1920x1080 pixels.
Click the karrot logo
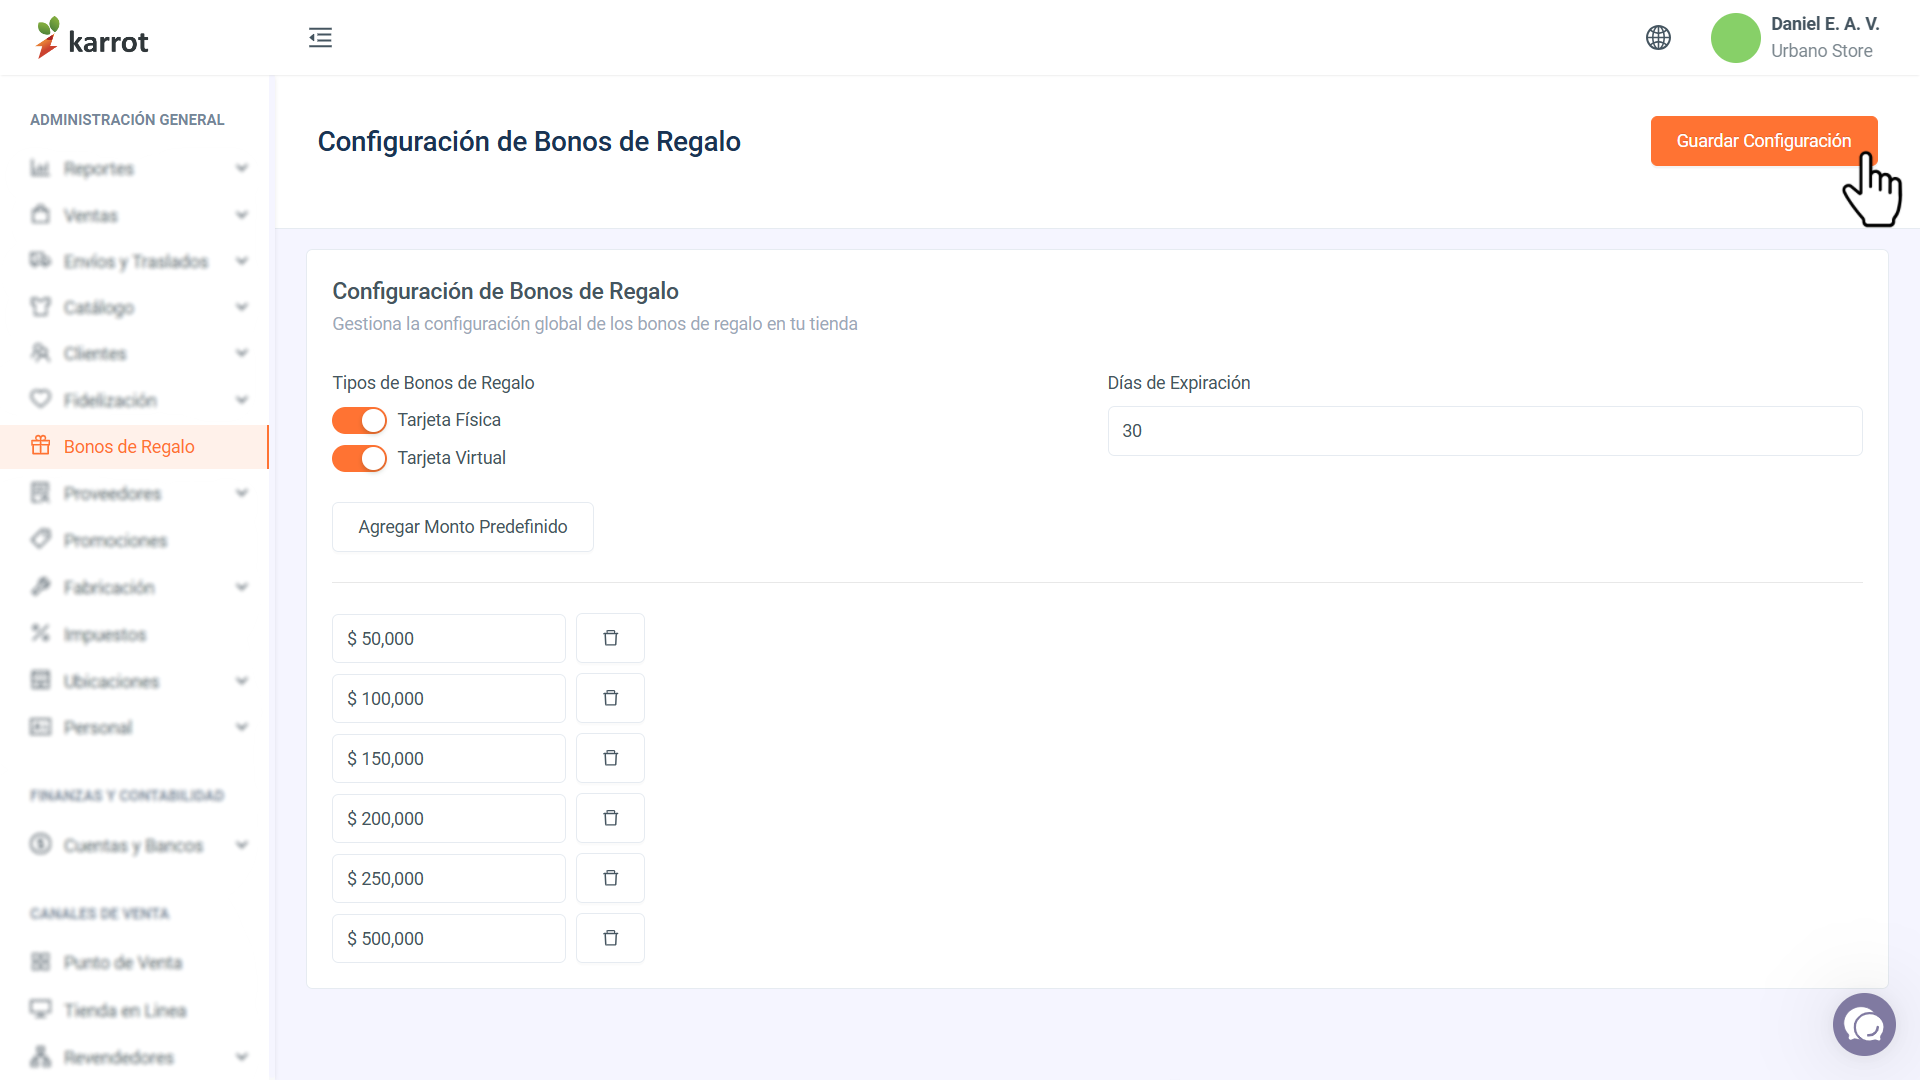91,39
